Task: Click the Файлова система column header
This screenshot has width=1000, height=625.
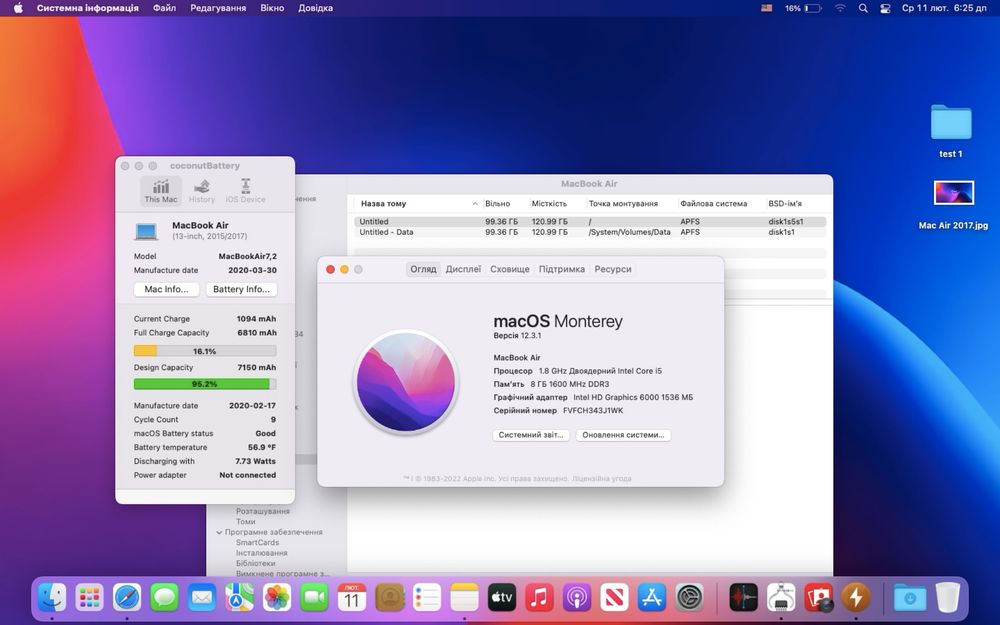Action: click(713, 203)
